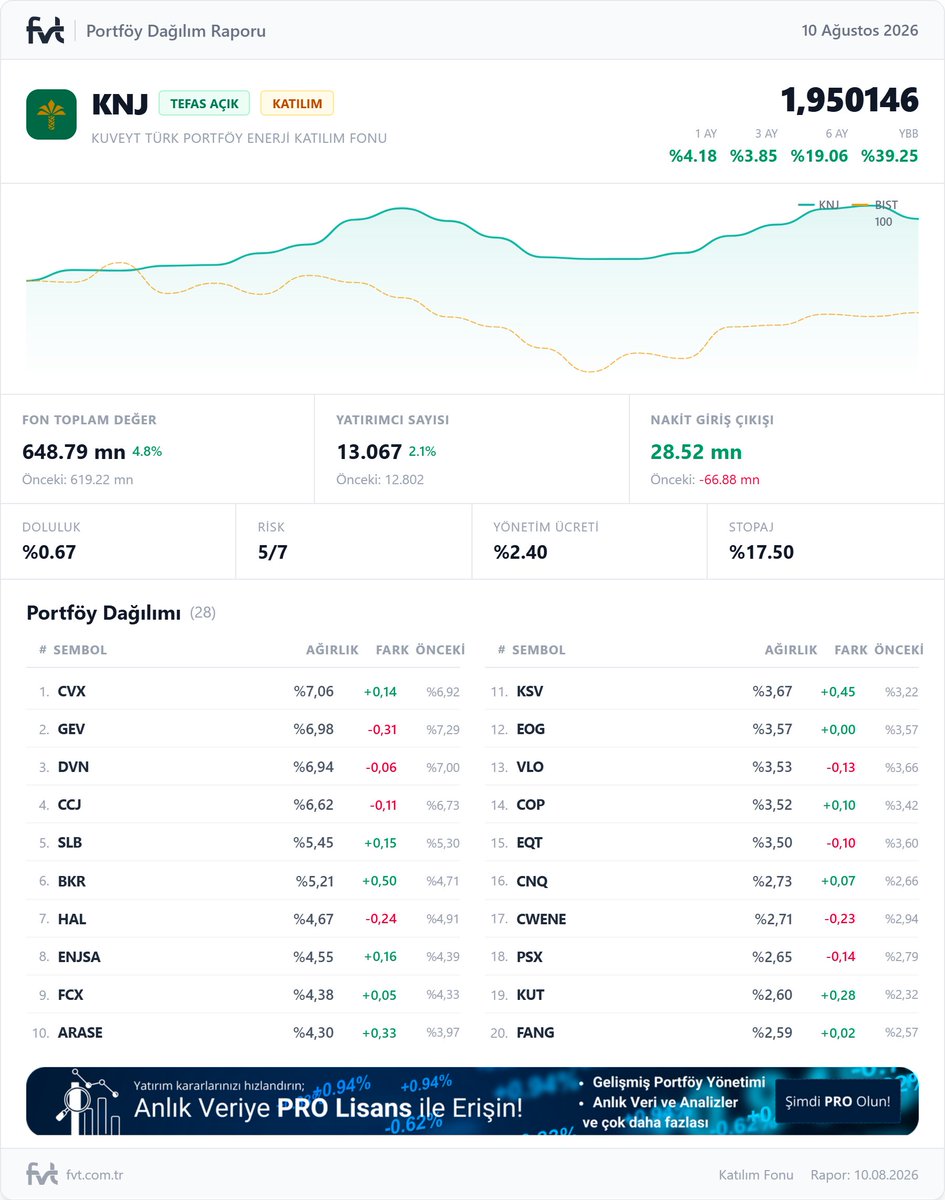
Task: Open the fvt.com.tr footer link
Action: tap(95, 1175)
